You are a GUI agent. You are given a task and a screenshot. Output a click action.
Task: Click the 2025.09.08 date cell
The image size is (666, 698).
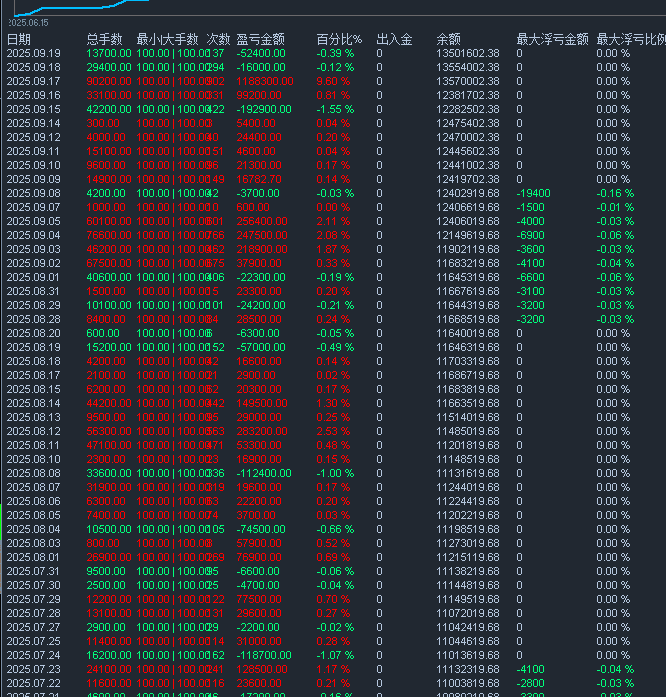(x=33, y=193)
